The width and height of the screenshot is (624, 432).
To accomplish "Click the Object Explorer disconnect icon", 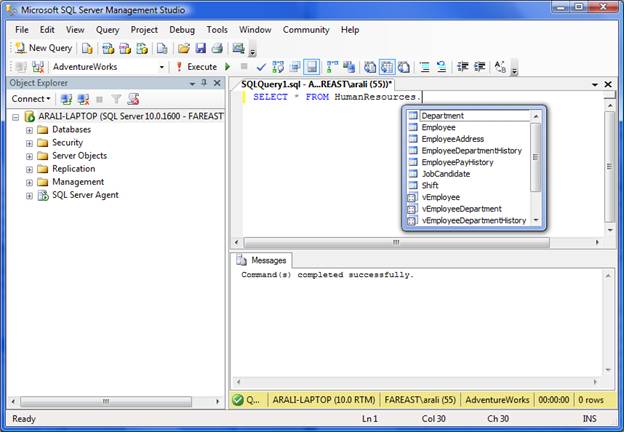I will tap(83, 99).
